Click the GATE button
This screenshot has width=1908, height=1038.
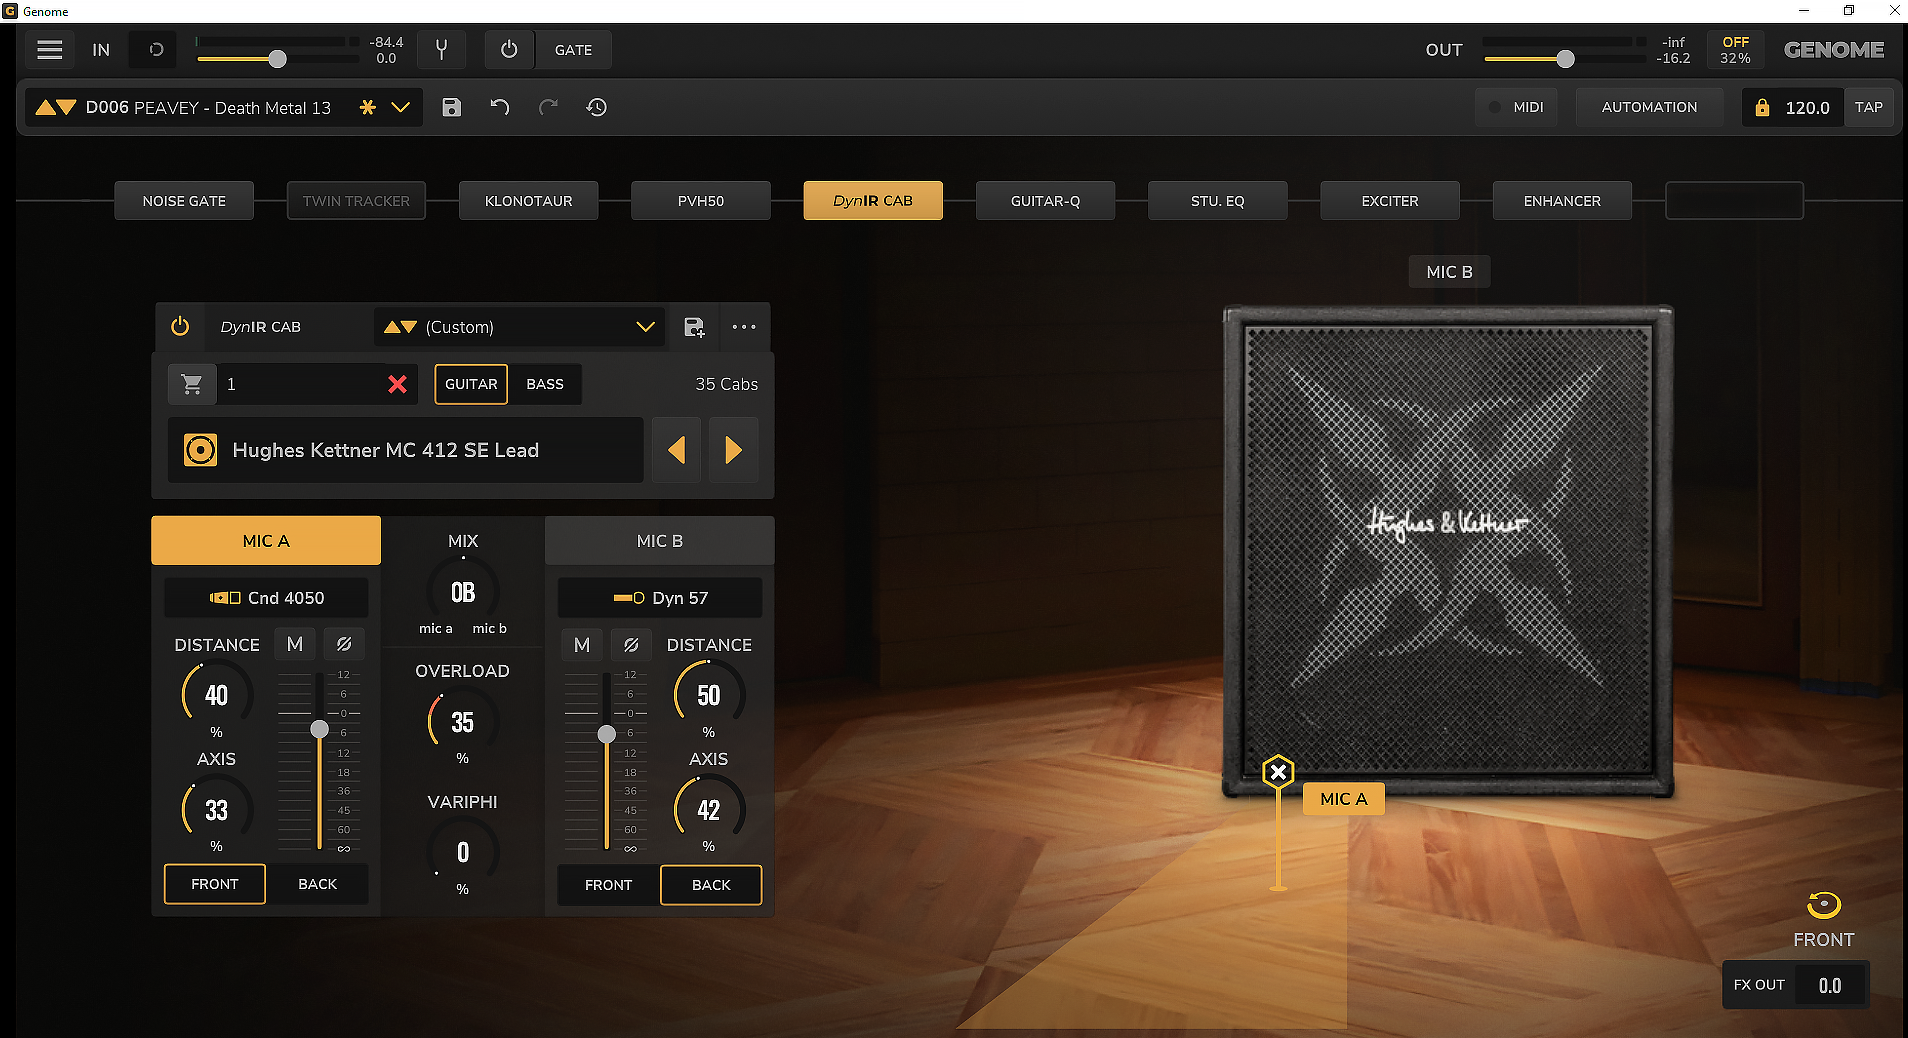pyautogui.click(x=573, y=50)
